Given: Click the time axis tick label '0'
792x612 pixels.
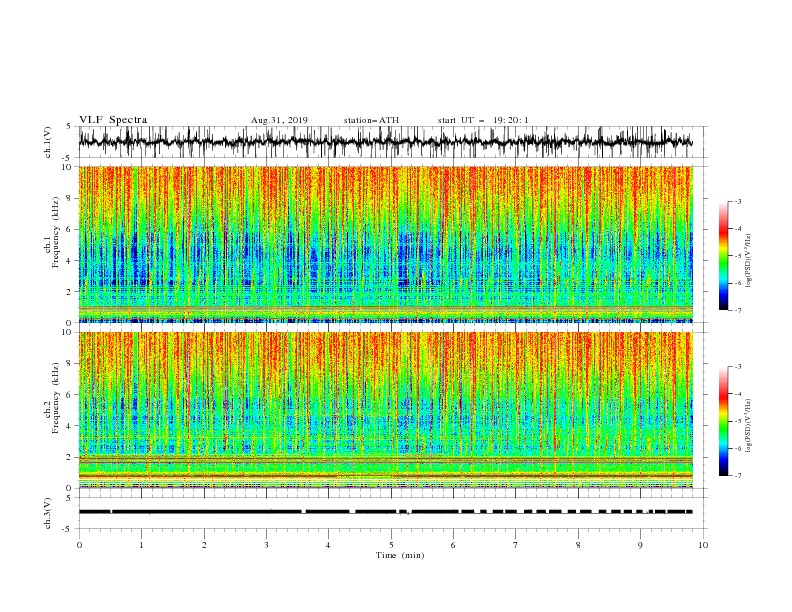Looking at the screenshot, I should (79, 545).
